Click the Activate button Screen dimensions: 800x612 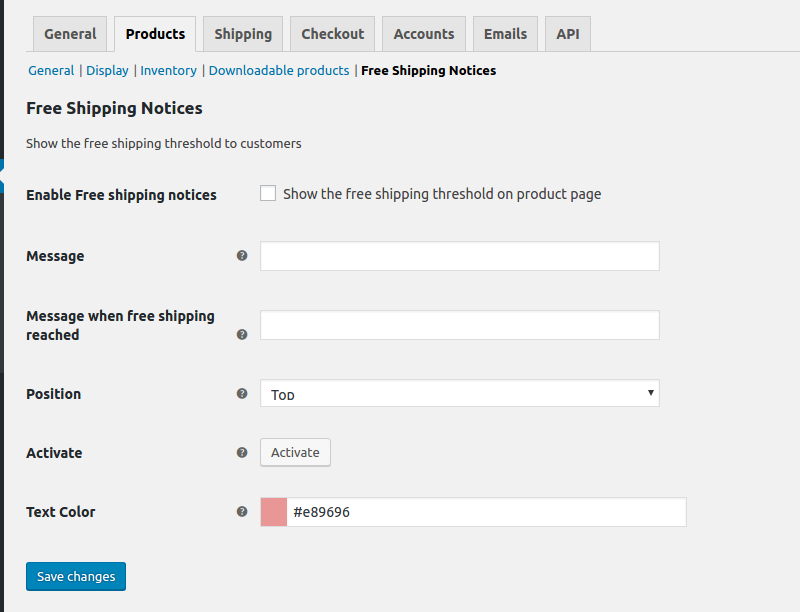295,452
